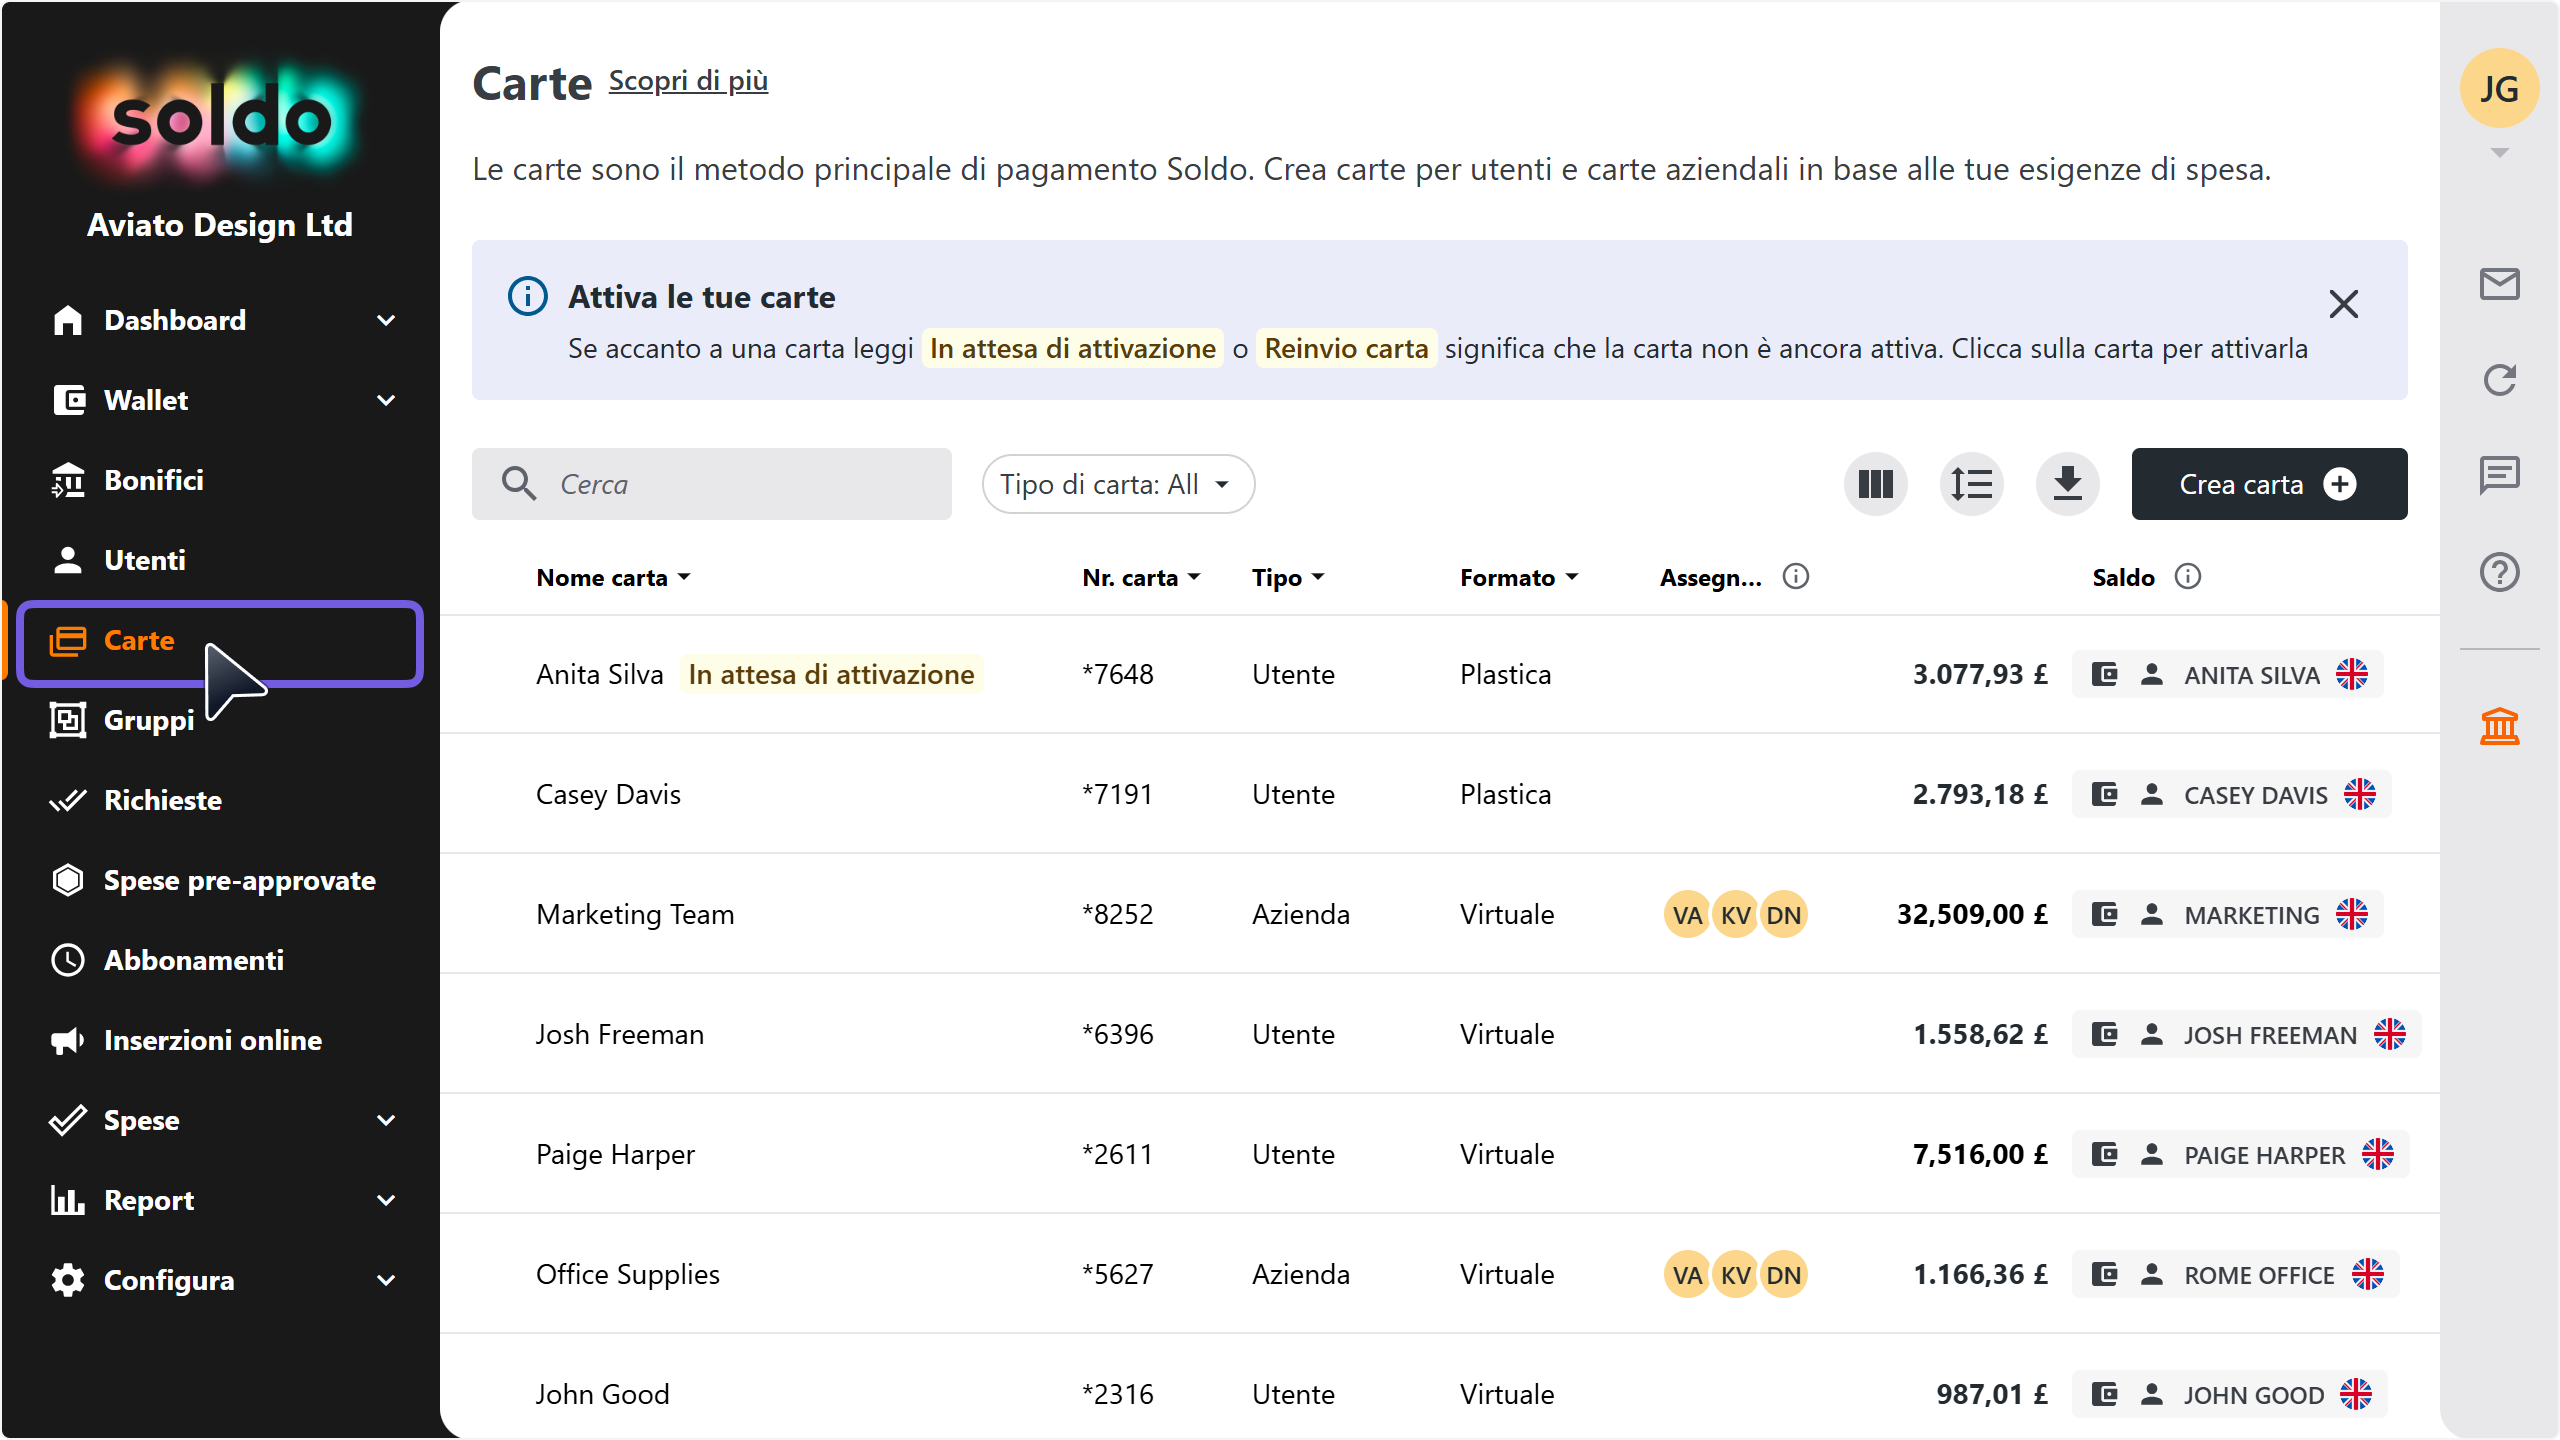The image size is (2560, 1440).
Task: Click the Inserzioni online megaphone icon
Action: coord(68,1040)
